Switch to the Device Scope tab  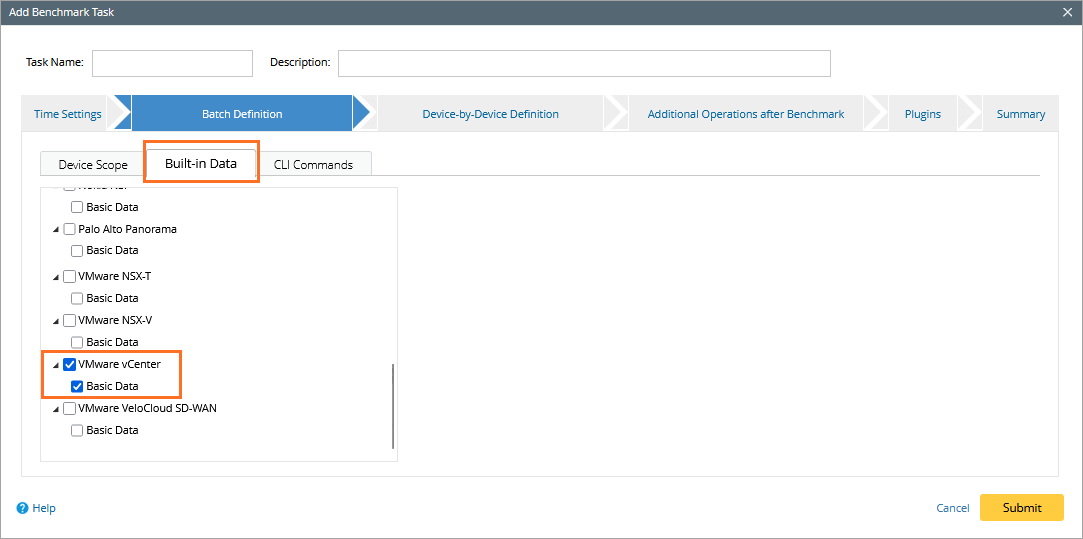click(93, 164)
